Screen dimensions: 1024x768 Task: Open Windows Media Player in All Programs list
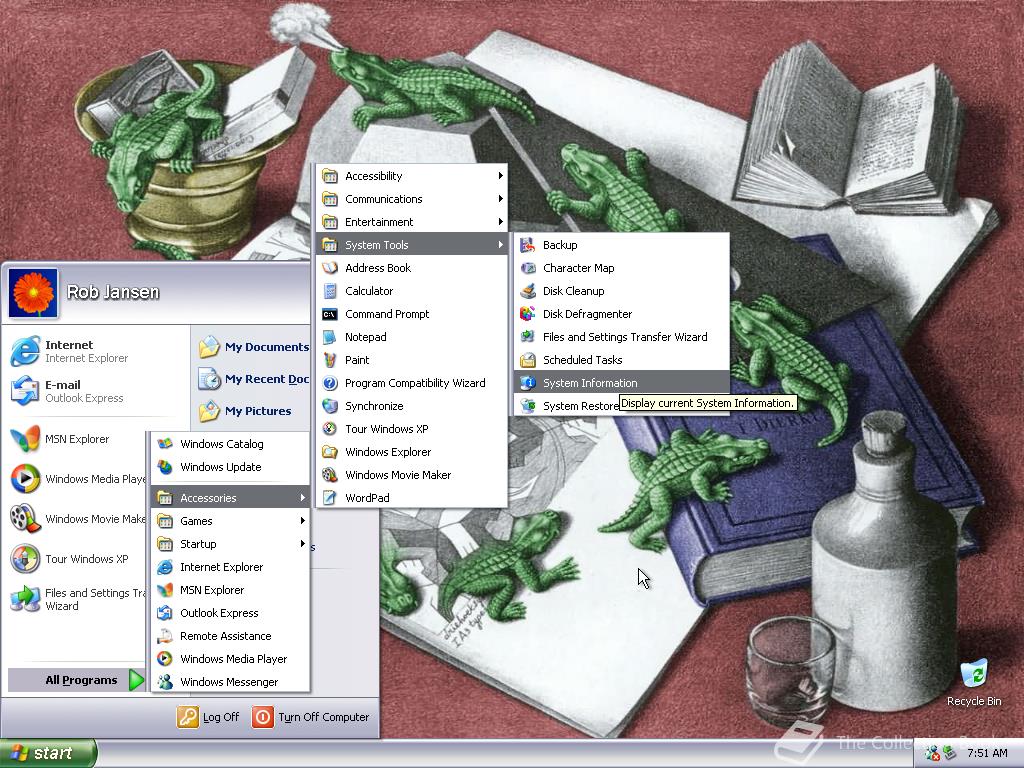tap(231, 659)
